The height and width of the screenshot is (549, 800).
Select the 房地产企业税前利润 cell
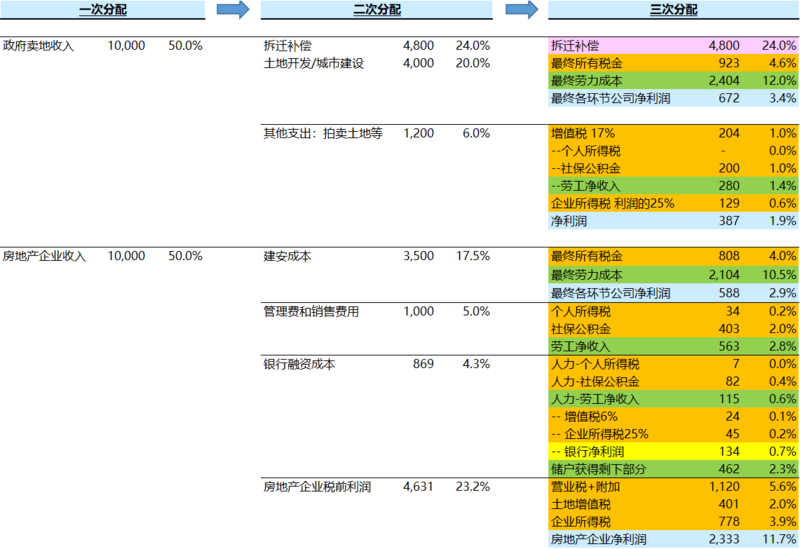tap(317, 487)
